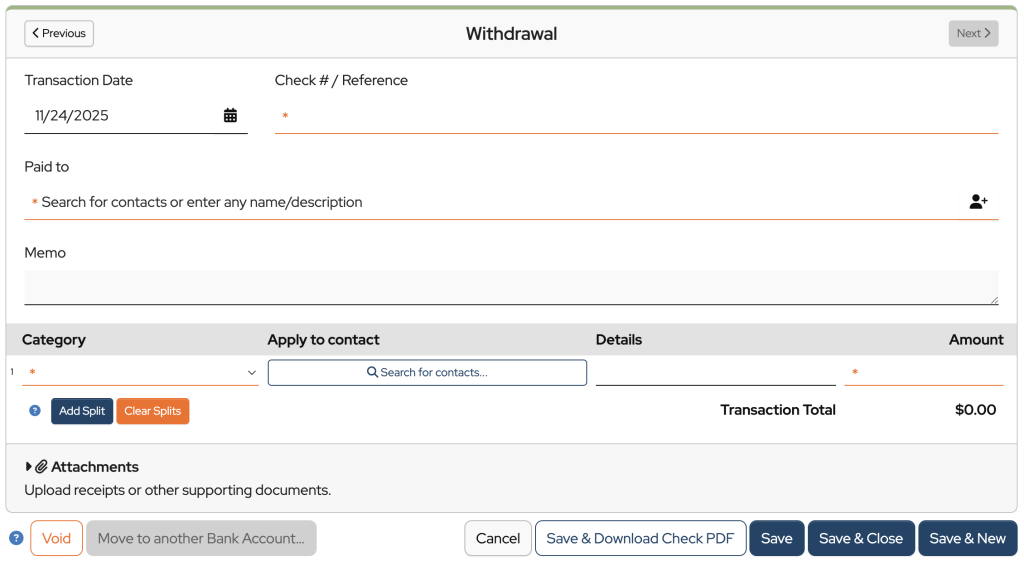Click the Paid to search field
Image resolution: width=1024 pixels, height=566 pixels.
[490, 202]
